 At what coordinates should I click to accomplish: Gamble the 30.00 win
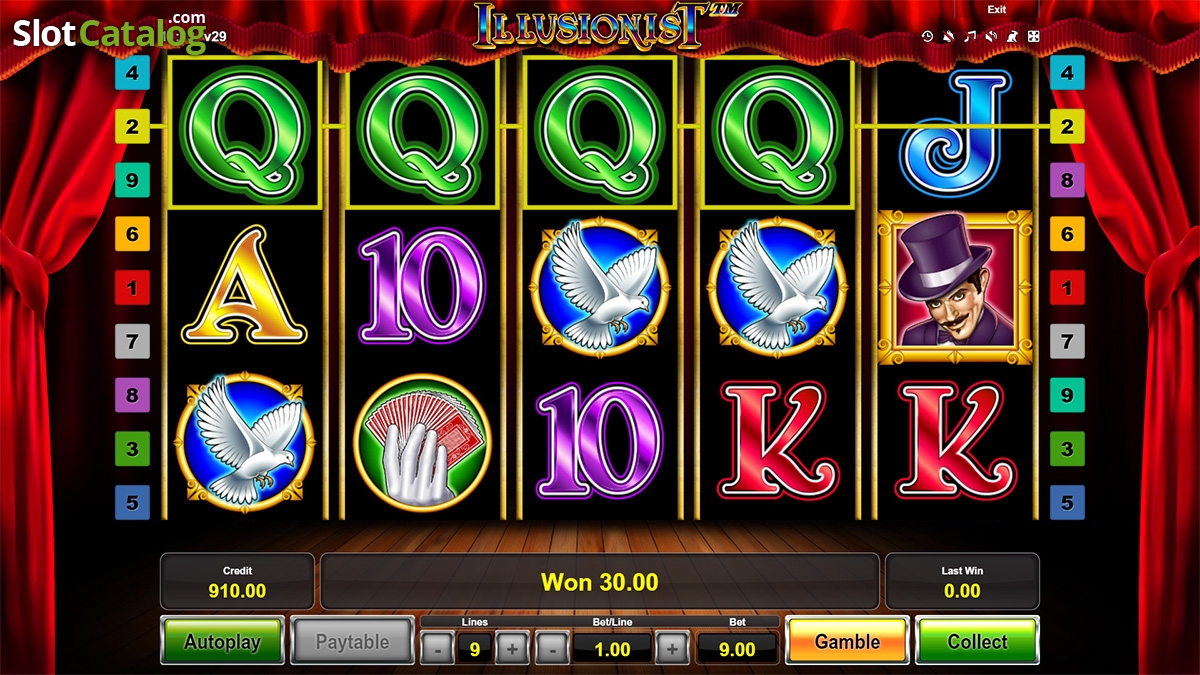pyautogui.click(x=848, y=642)
